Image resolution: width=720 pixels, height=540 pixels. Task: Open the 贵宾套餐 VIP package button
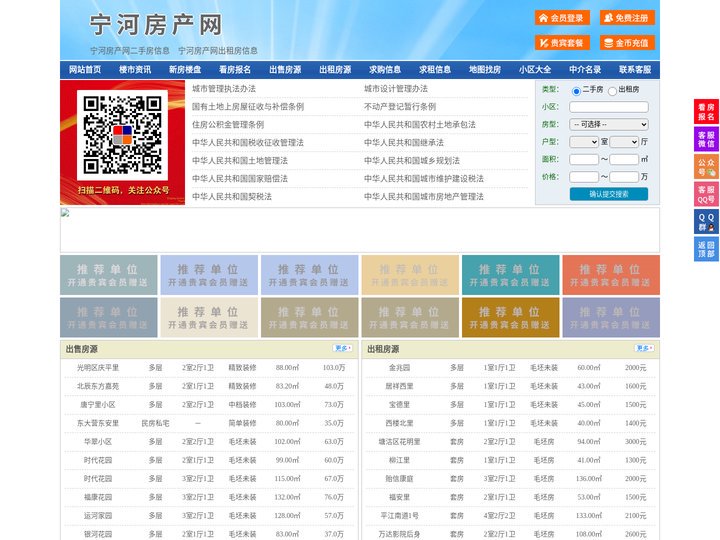(562, 43)
